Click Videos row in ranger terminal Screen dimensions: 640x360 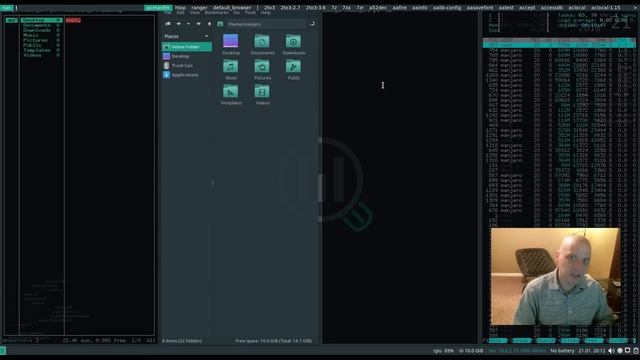click(42, 55)
